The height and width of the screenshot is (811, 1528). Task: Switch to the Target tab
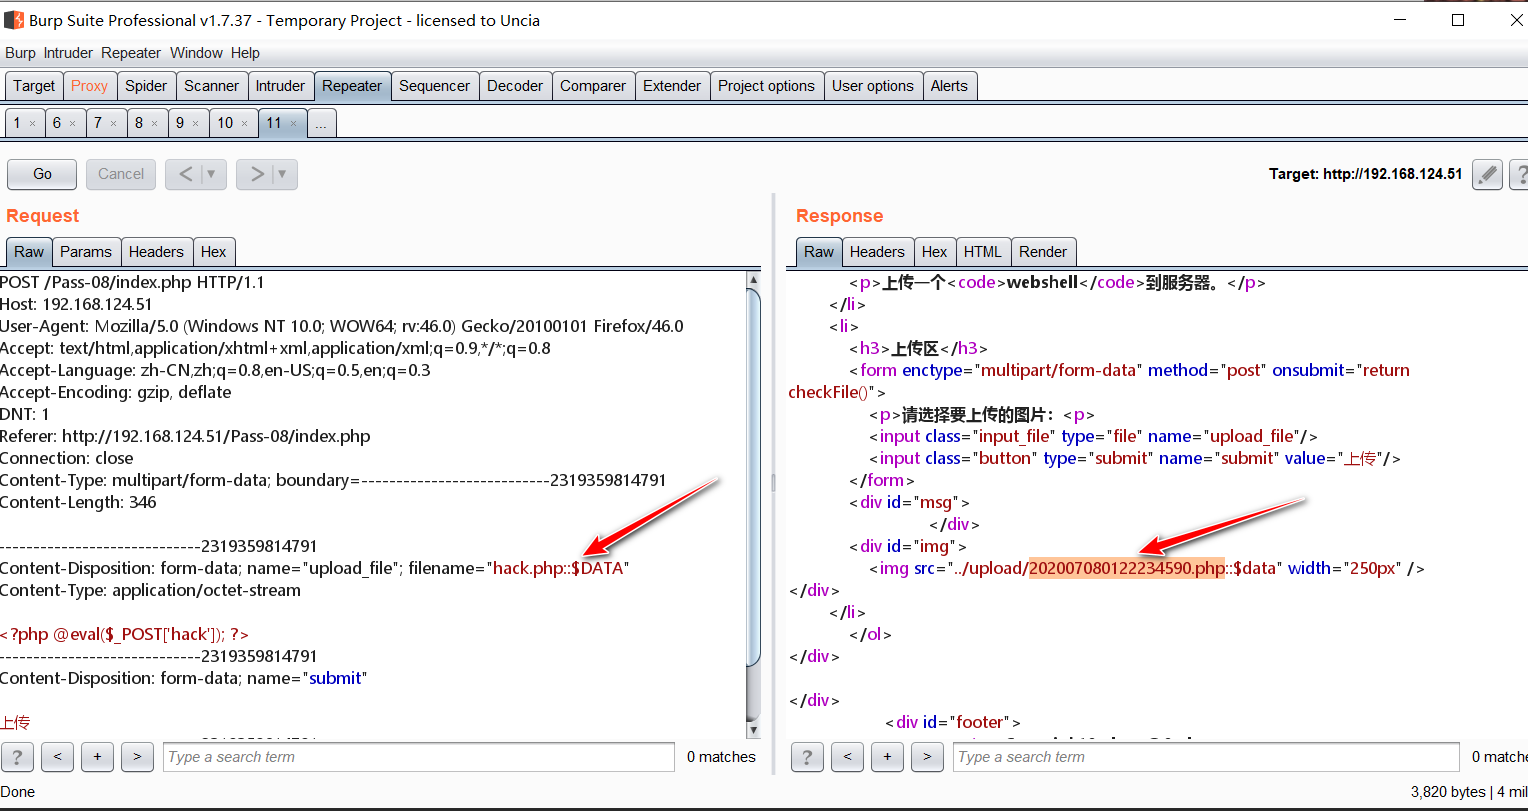click(34, 86)
